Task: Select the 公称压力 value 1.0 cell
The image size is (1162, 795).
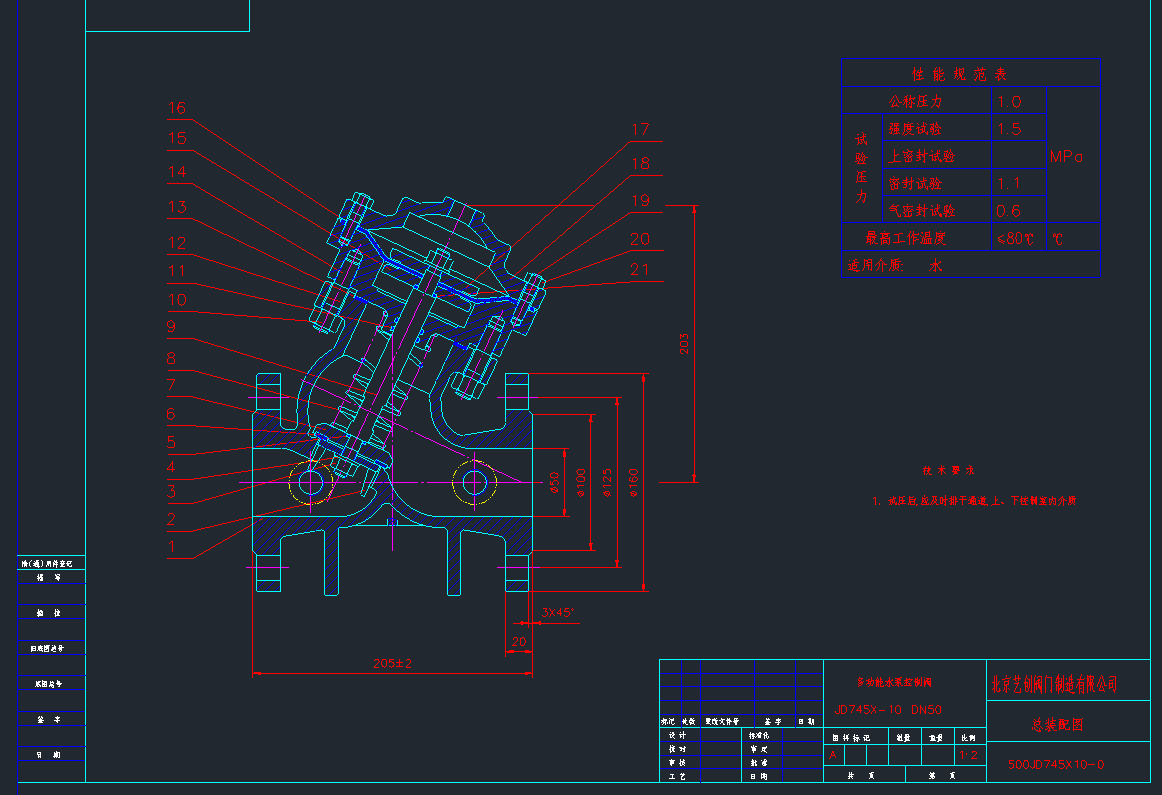Action: click(x=1008, y=102)
